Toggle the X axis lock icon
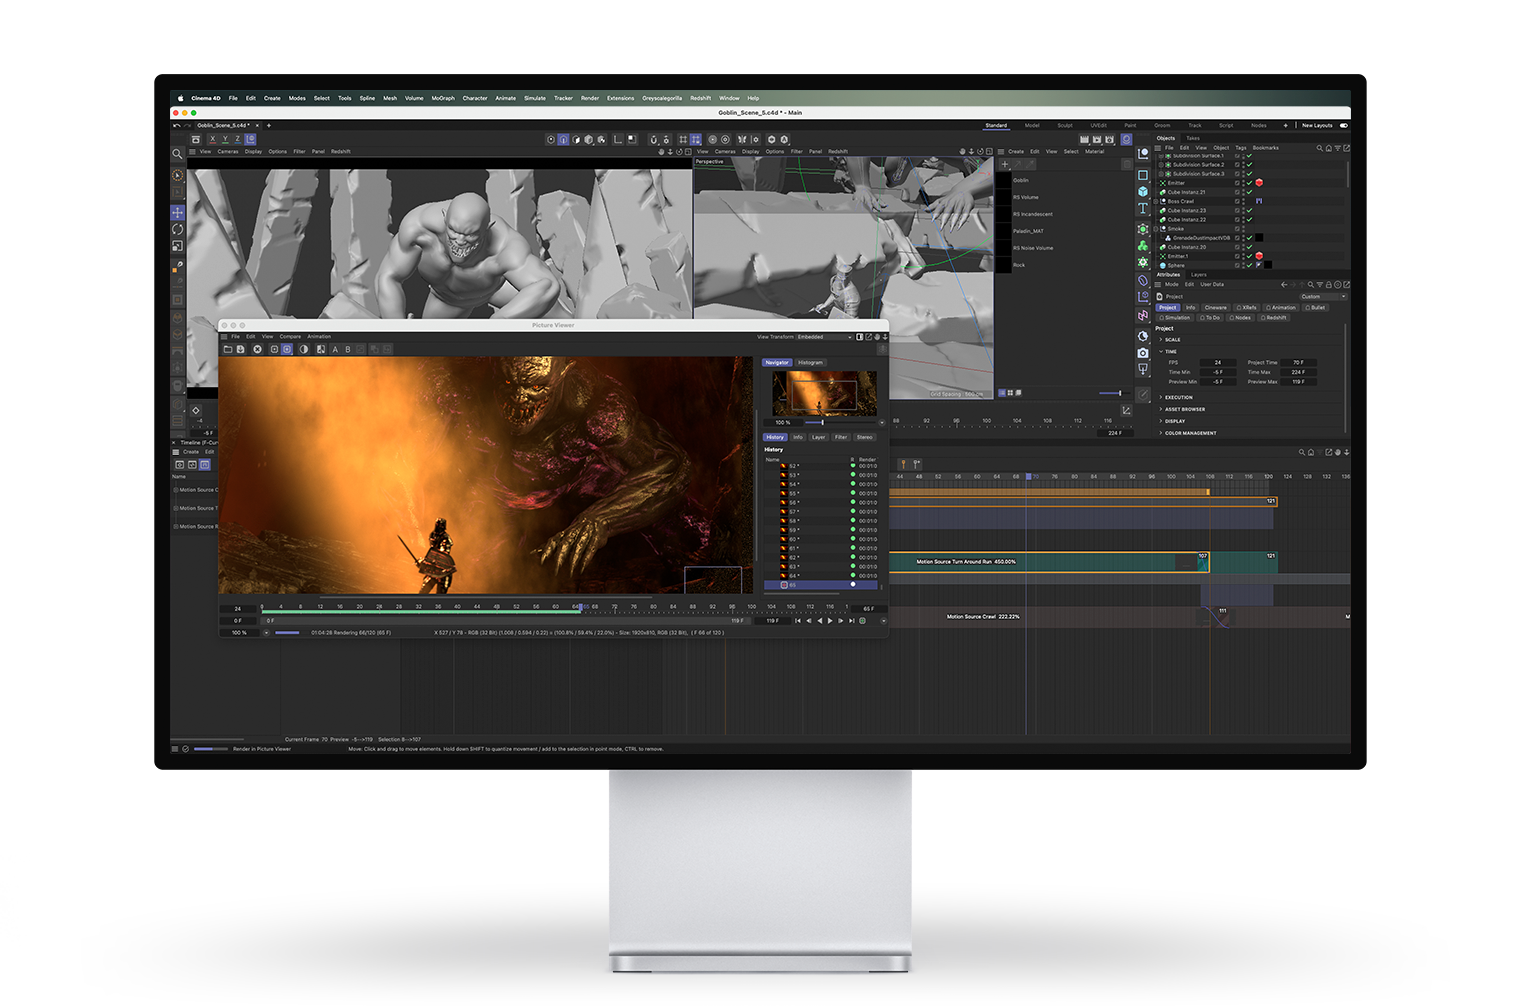The height and width of the screenshot is (1006, 1514). coord(212,139)
